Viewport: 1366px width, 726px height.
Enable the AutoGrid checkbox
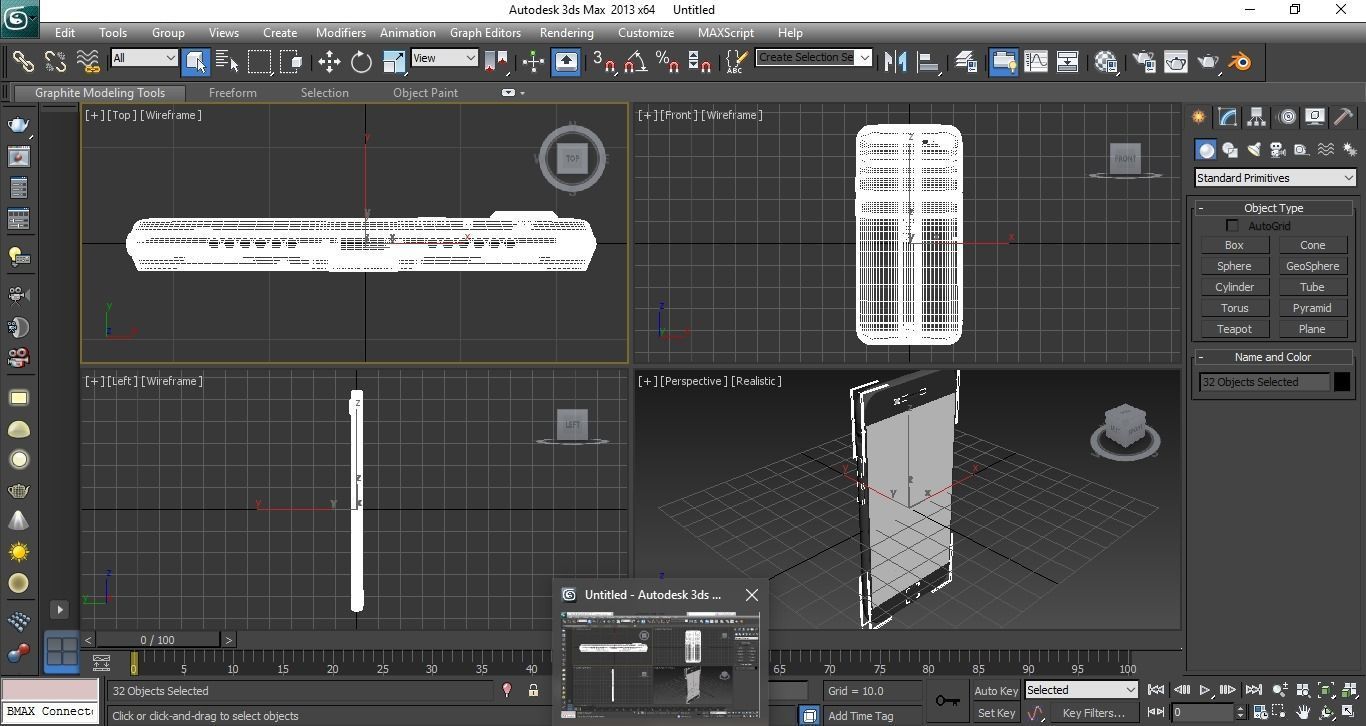1232,226
